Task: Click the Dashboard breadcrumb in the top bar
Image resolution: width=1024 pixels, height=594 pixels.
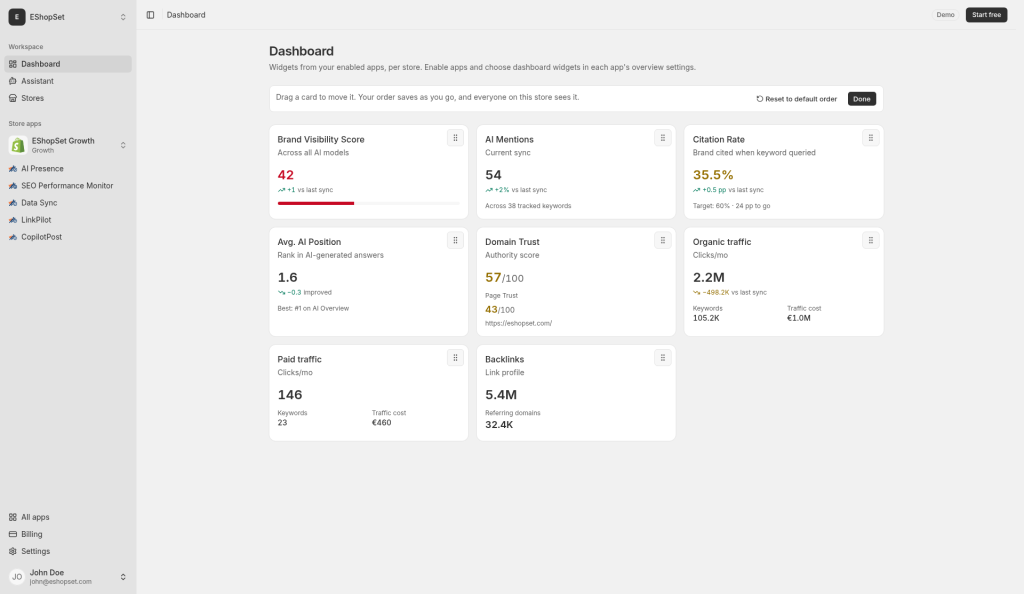Action: 186,15
